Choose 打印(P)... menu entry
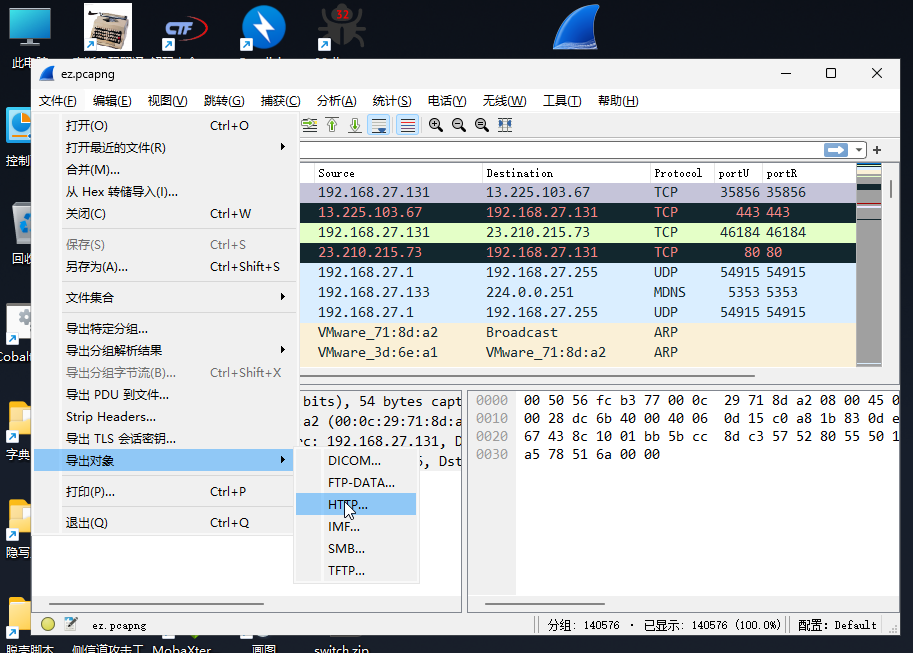Screen dimensions: 913x653 [164, 492]
